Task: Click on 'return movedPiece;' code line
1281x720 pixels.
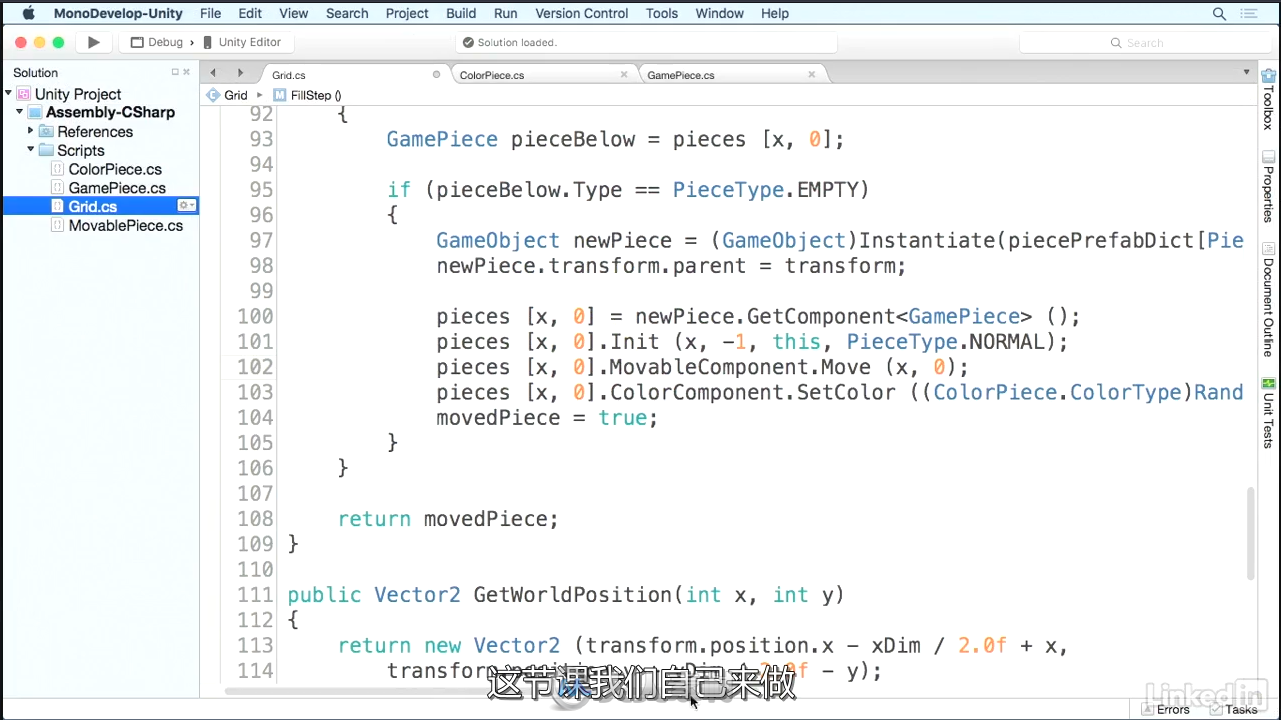Action: pos(448,519)
